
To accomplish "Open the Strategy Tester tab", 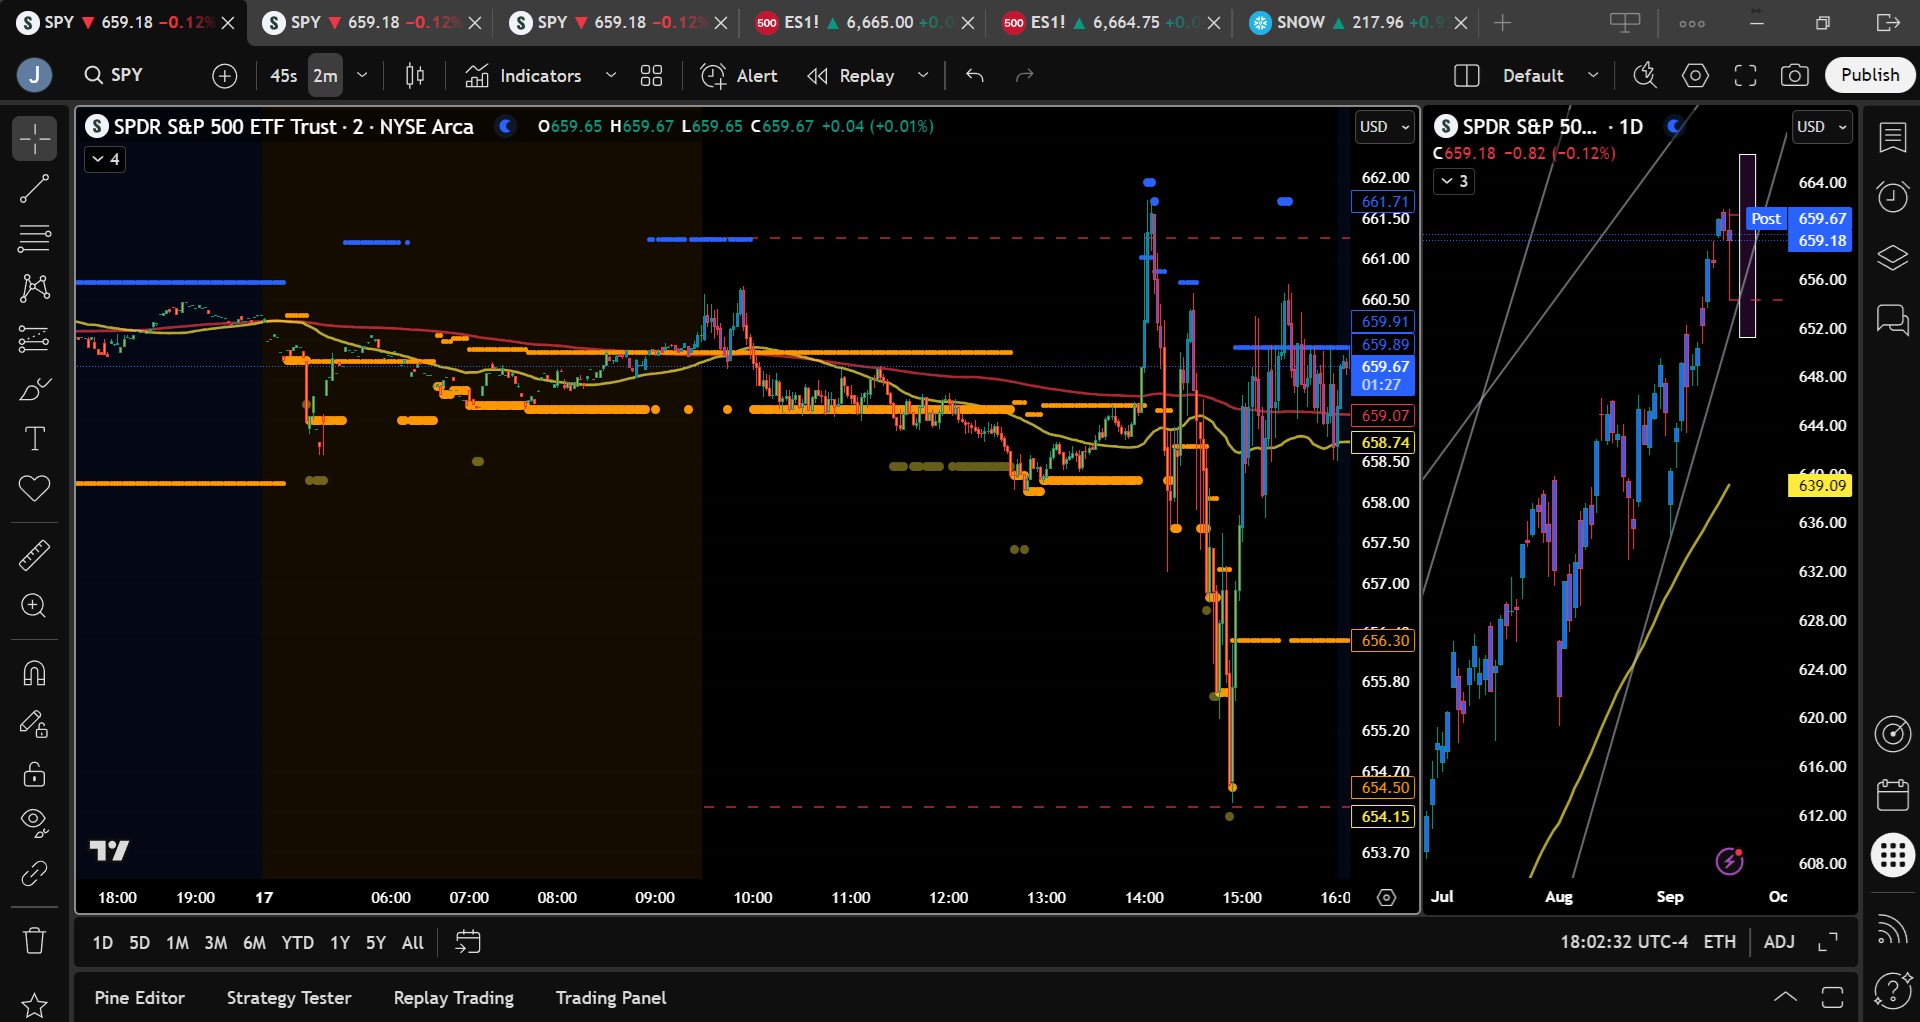I will 289,998.
